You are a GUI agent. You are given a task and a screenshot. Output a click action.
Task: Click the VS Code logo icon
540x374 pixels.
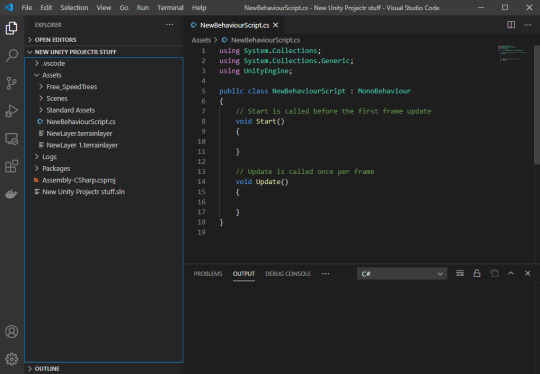click(9, 7)
